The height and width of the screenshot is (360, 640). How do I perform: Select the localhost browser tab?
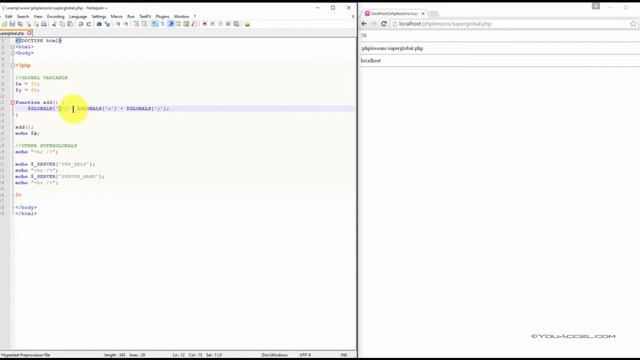[394, 13]
